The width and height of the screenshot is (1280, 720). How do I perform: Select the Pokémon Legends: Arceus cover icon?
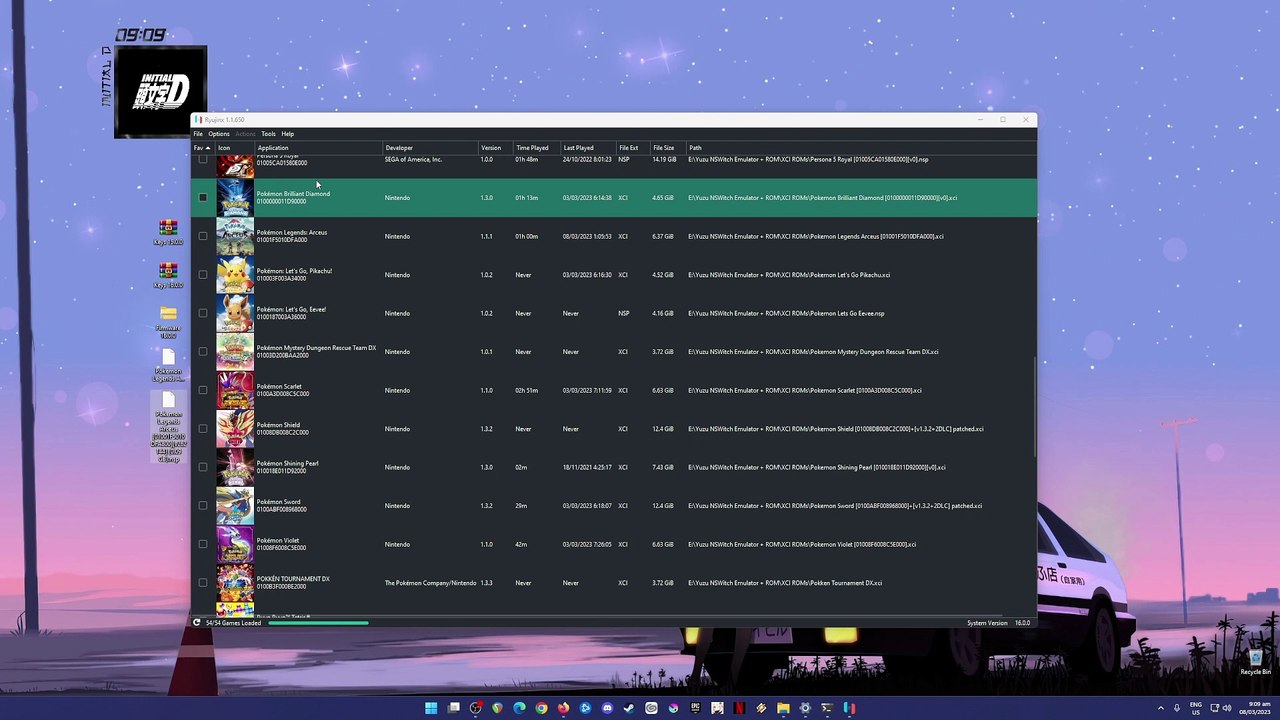235,236
